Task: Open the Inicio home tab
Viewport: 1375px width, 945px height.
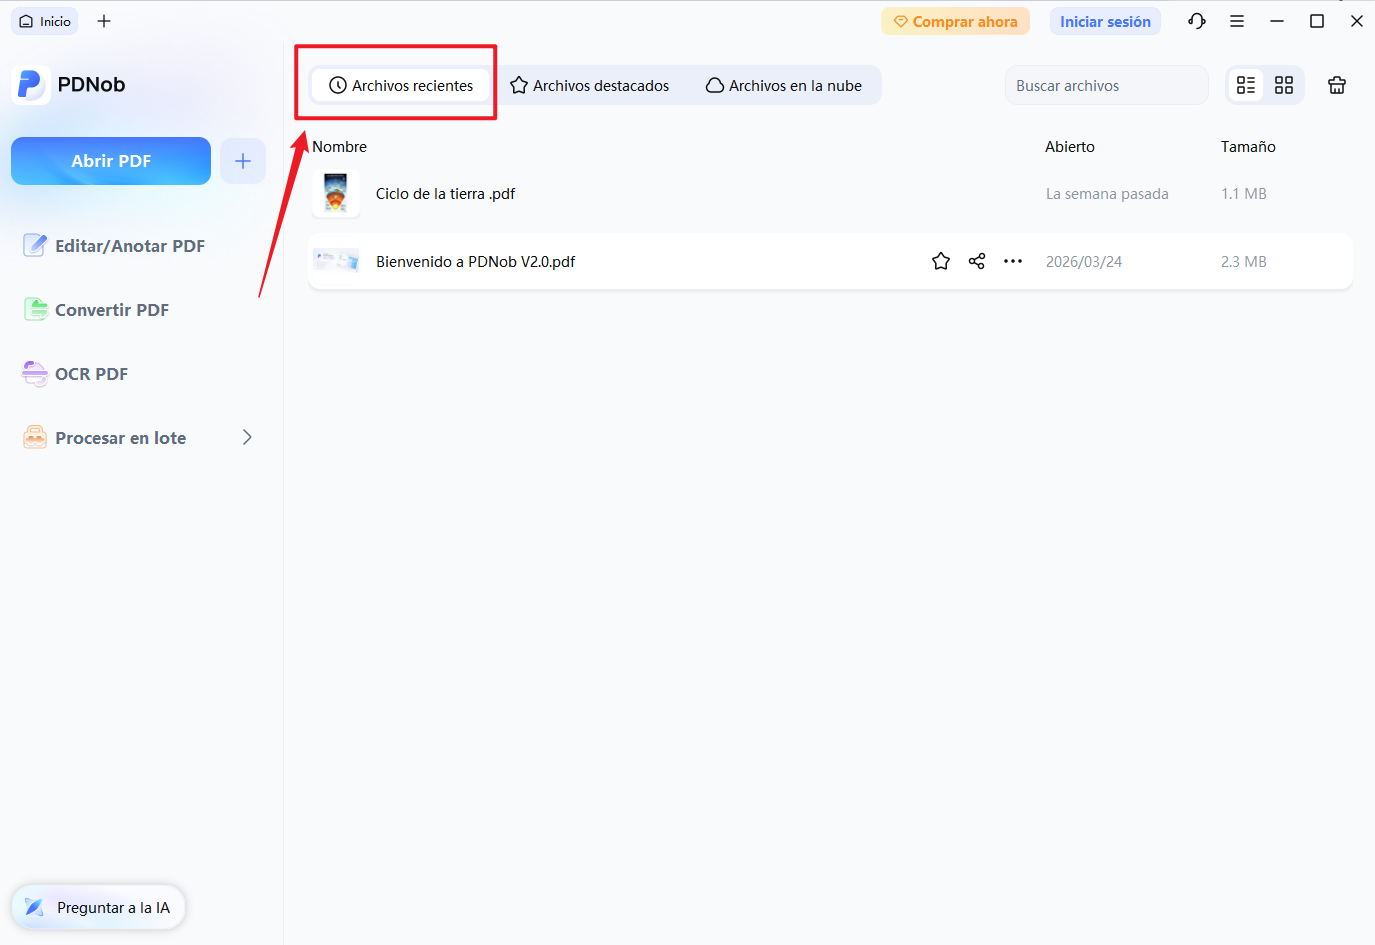Action: click(45, 21)
